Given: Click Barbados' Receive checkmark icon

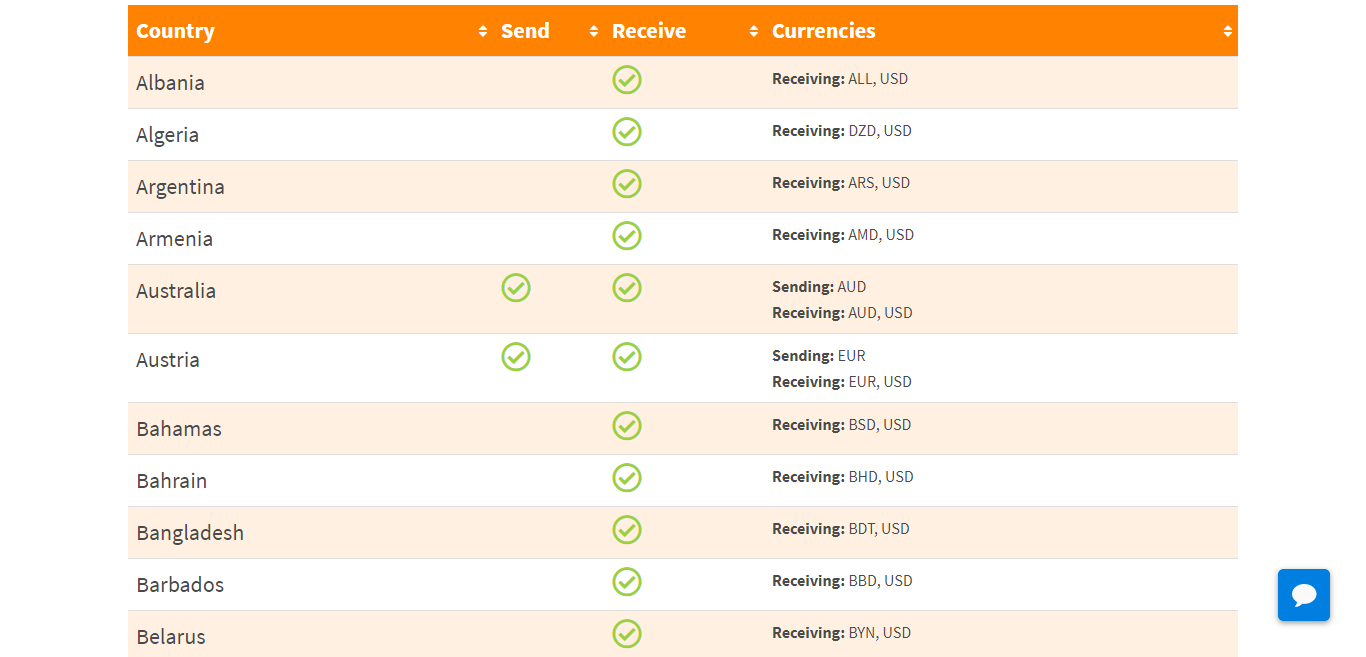Looking at the screenshot, I should (x=627, y=582).
